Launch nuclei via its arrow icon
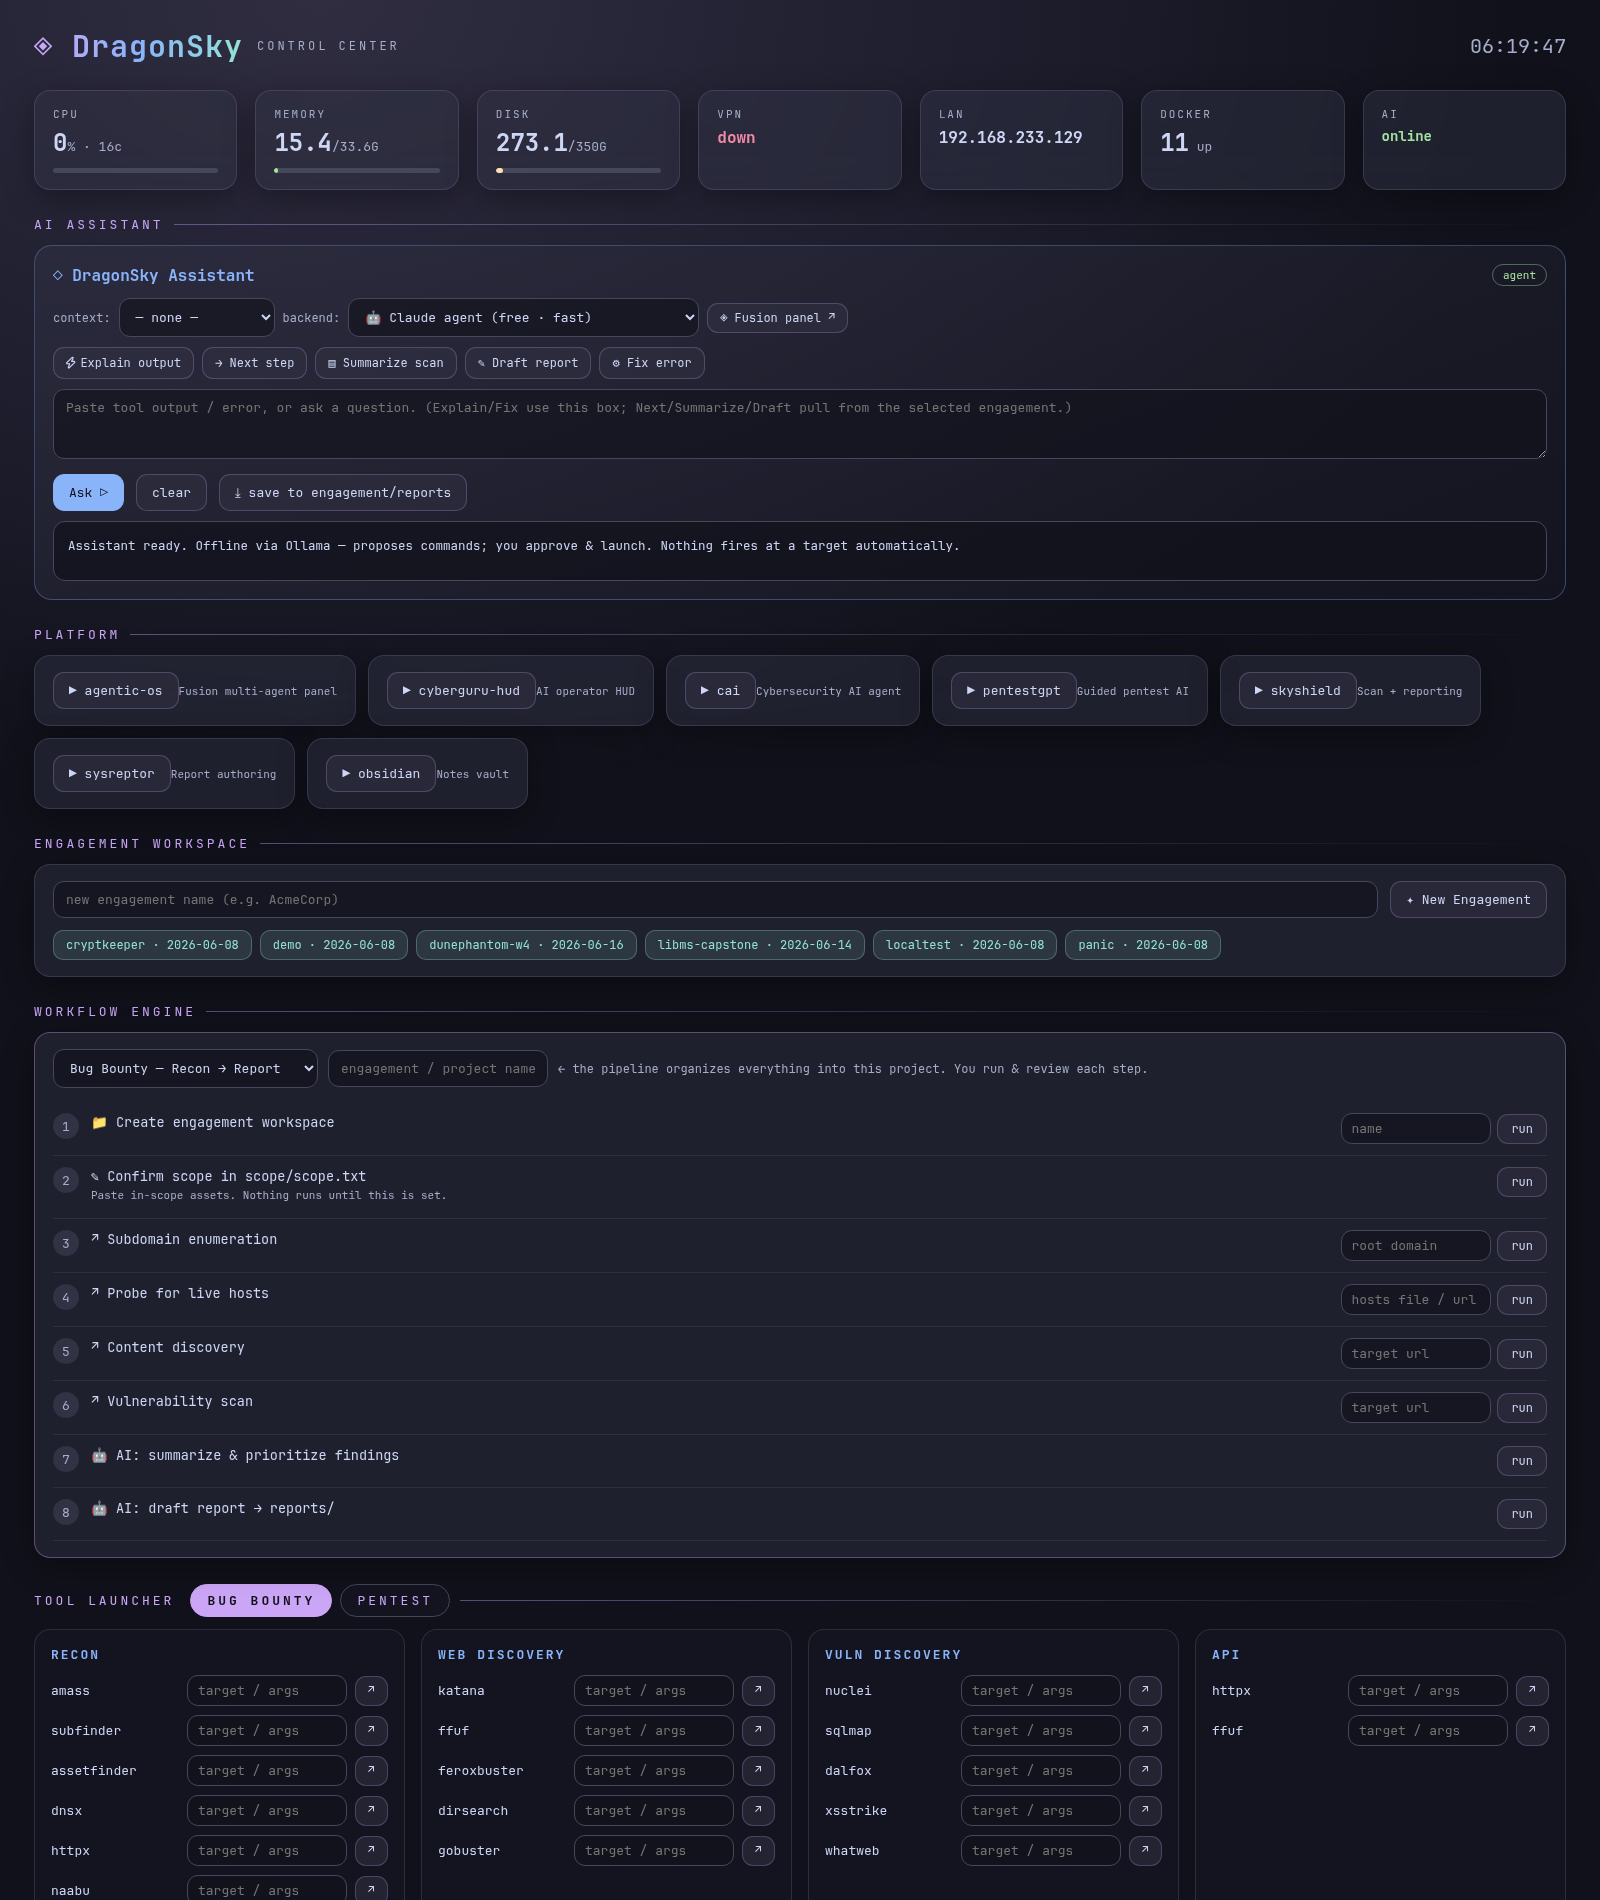Screen dimensions: 1600x1900 [x=1145, y=1690]
